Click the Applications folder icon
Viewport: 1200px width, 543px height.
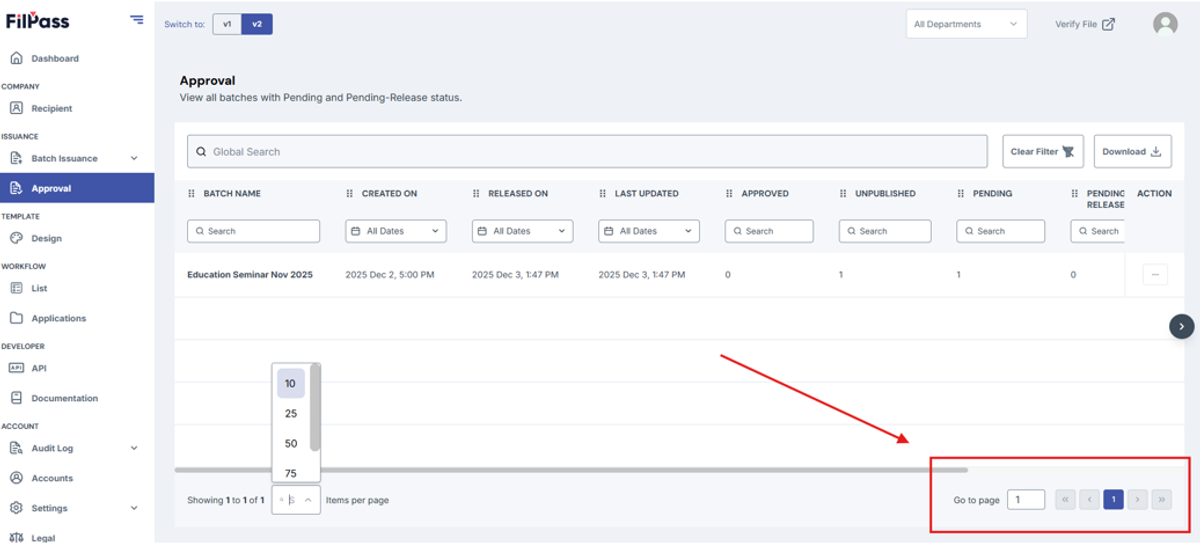(16, 318)
